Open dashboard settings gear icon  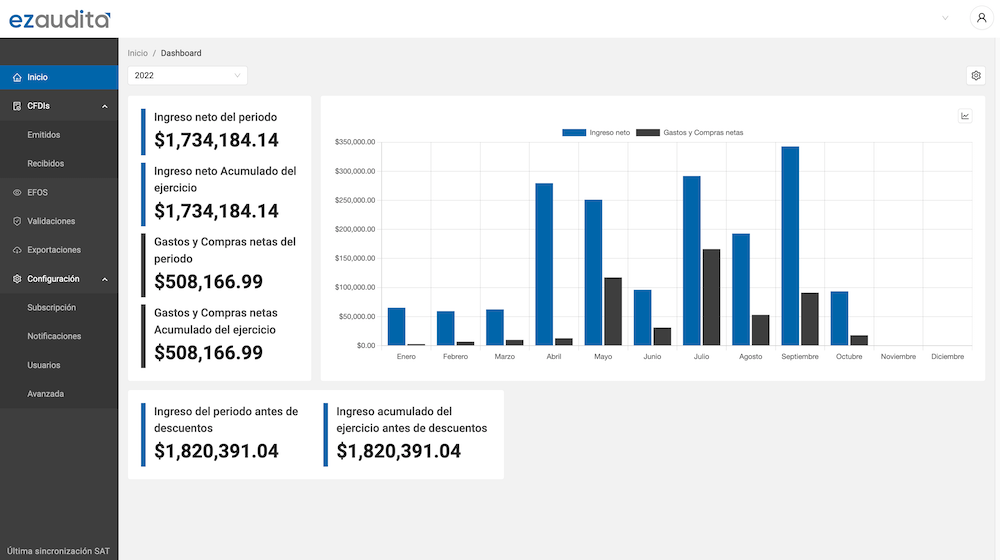pos(976,75)
